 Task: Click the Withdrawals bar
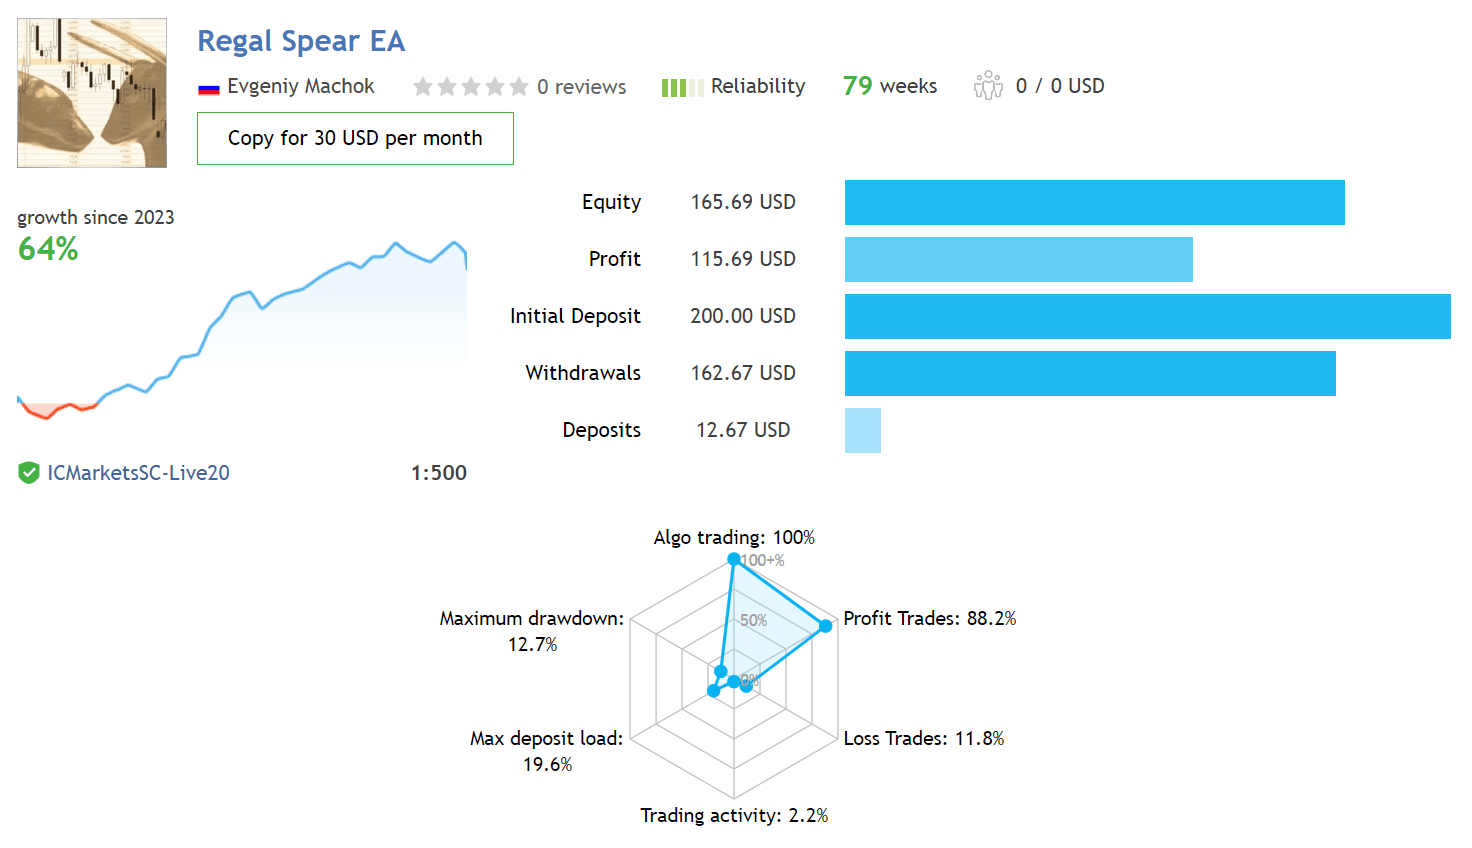tap(1090, 373)
